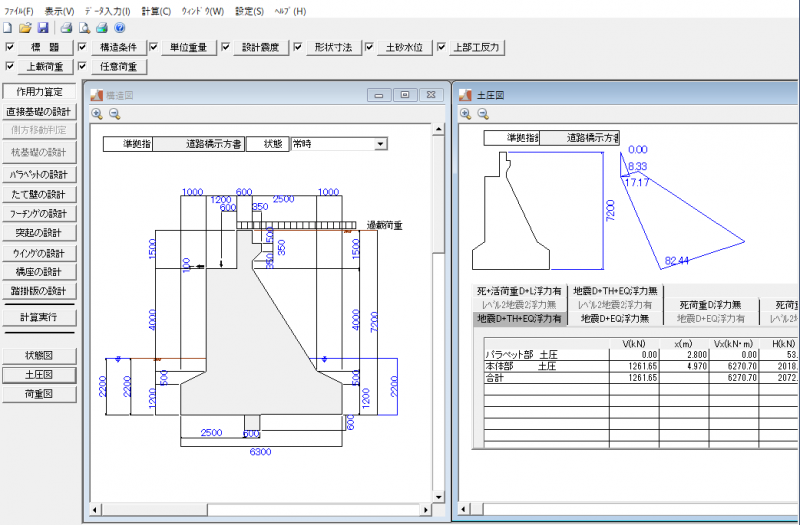
Task: Show the 状態図 view
Action: pos(39,356)
